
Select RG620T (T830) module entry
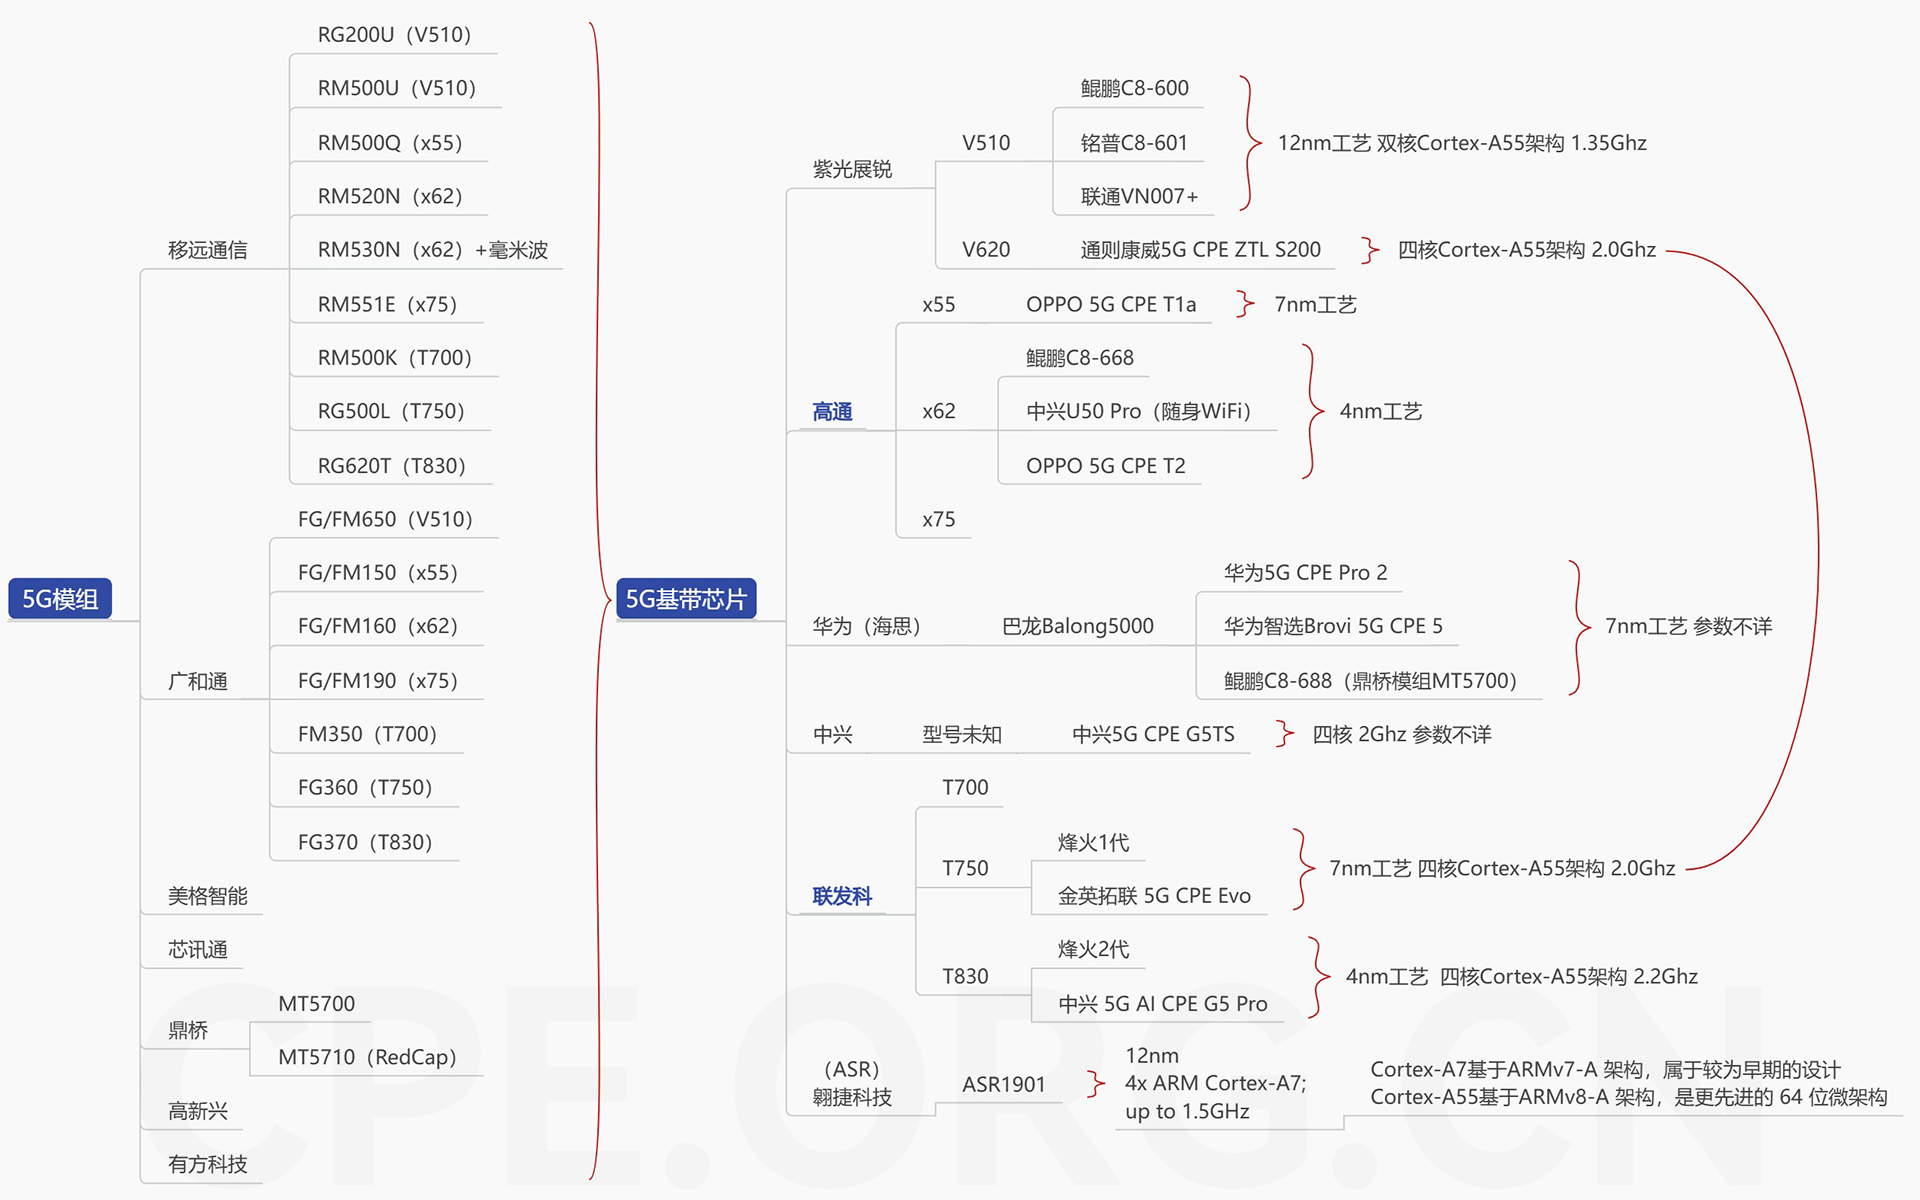[x=392, y=466]
